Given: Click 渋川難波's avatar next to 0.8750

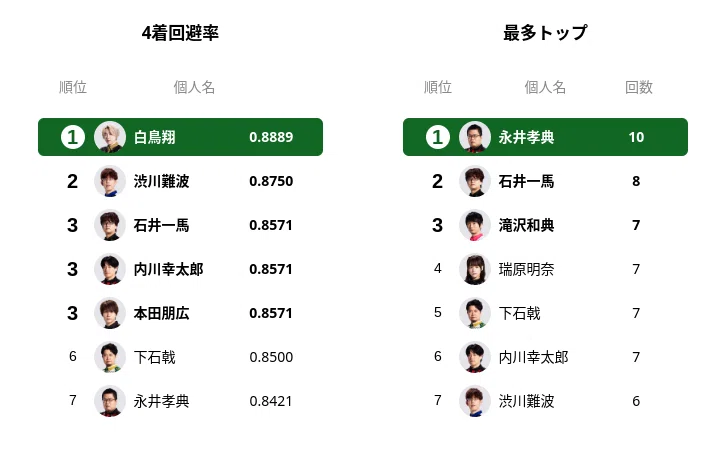Looking at the screenshot, I should click(x=110, y=181).
